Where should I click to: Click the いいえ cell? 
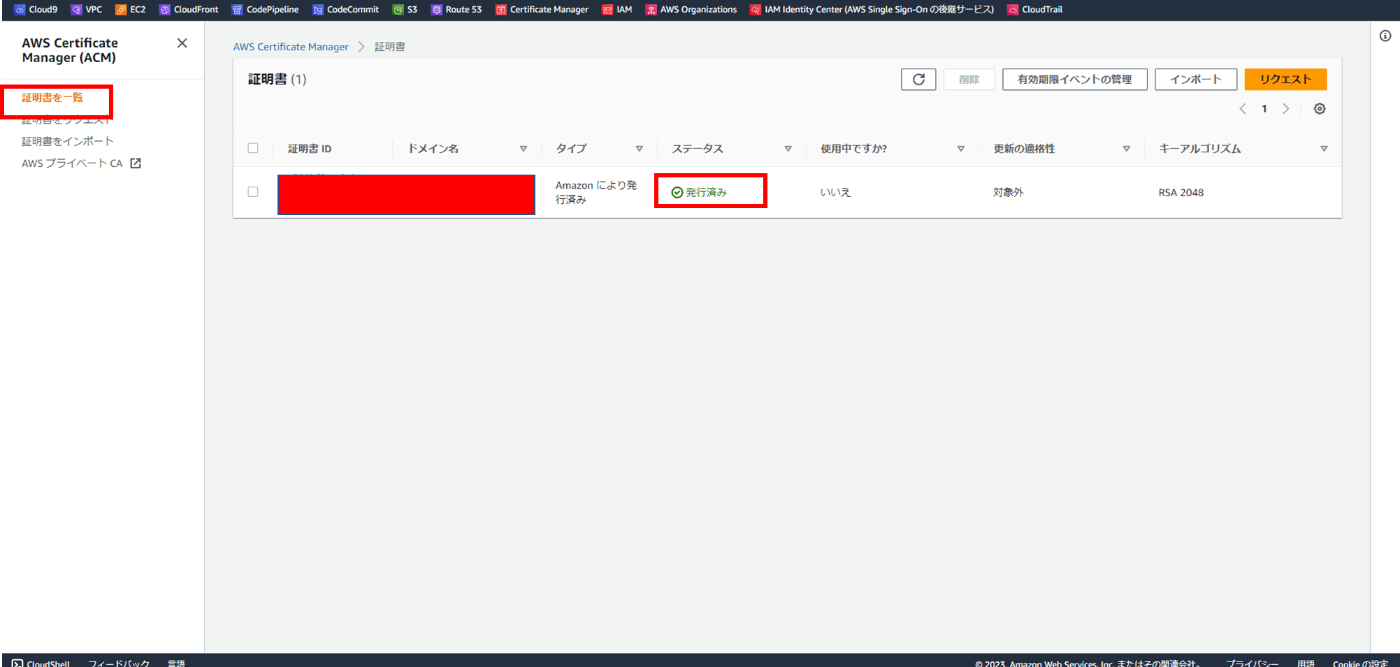(835, 192)
